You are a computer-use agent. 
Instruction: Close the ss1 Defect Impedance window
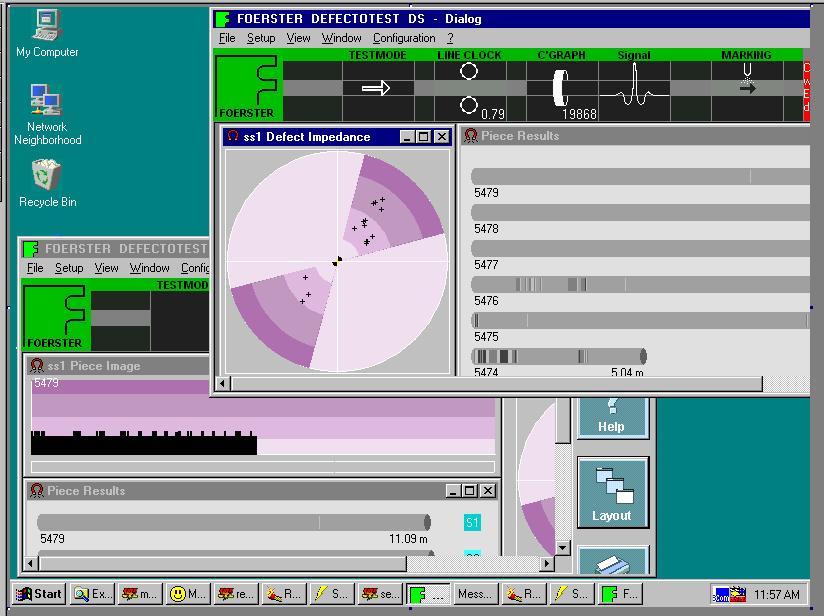[x=442, y=137]
